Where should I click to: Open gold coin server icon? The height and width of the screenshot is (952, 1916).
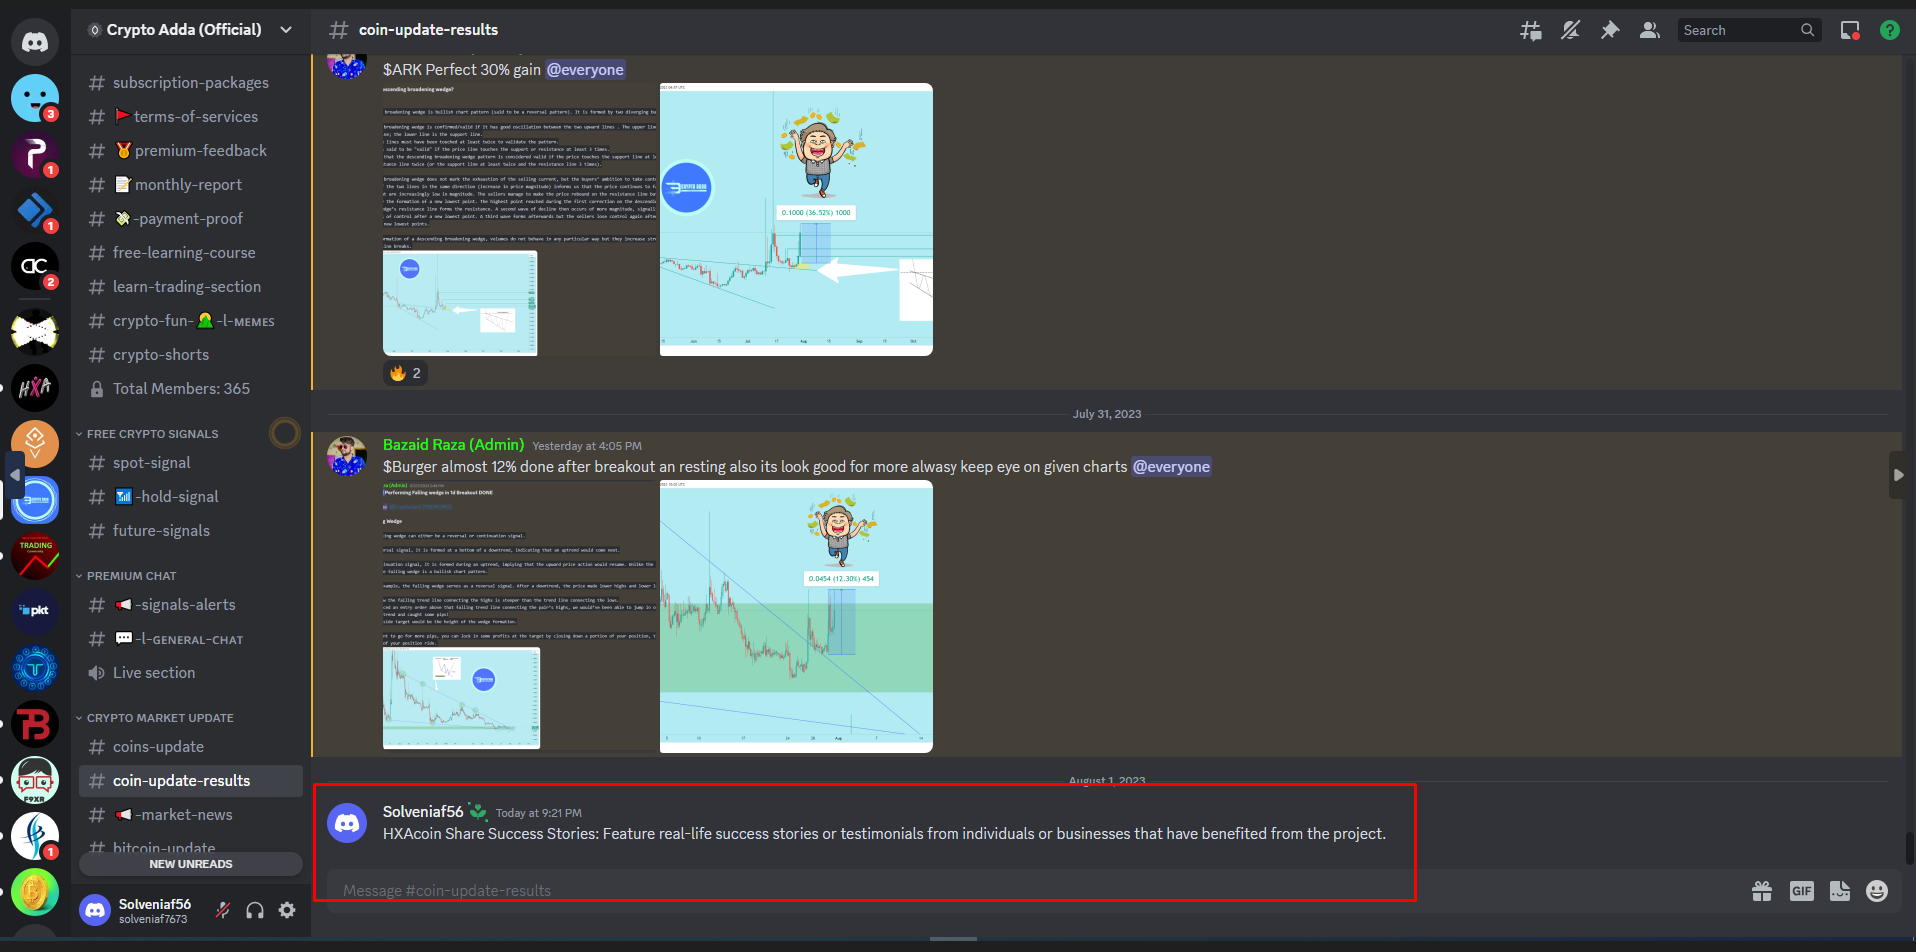(35, 892)
